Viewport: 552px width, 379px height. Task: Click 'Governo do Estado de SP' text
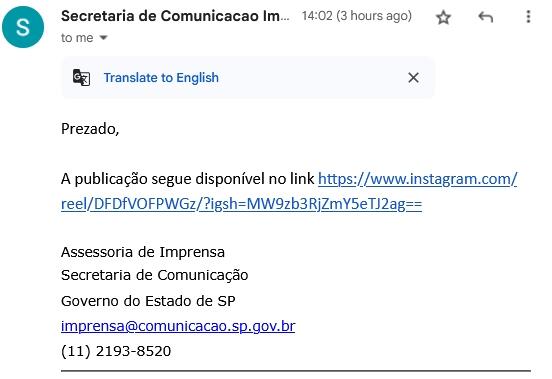[x=148, y=301]
